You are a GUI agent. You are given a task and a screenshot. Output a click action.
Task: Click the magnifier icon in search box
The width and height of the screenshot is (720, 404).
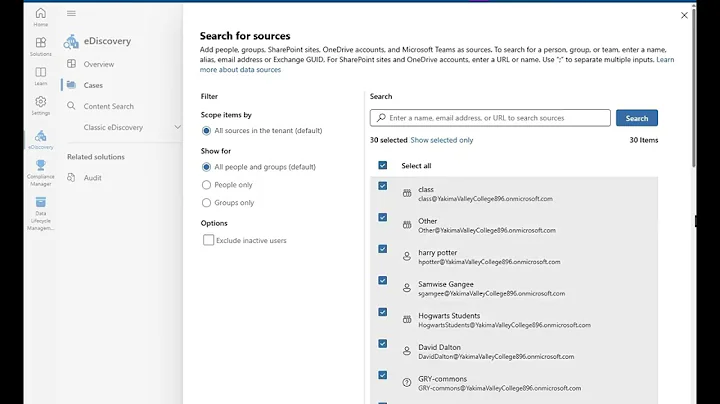(x=381, y=118)
